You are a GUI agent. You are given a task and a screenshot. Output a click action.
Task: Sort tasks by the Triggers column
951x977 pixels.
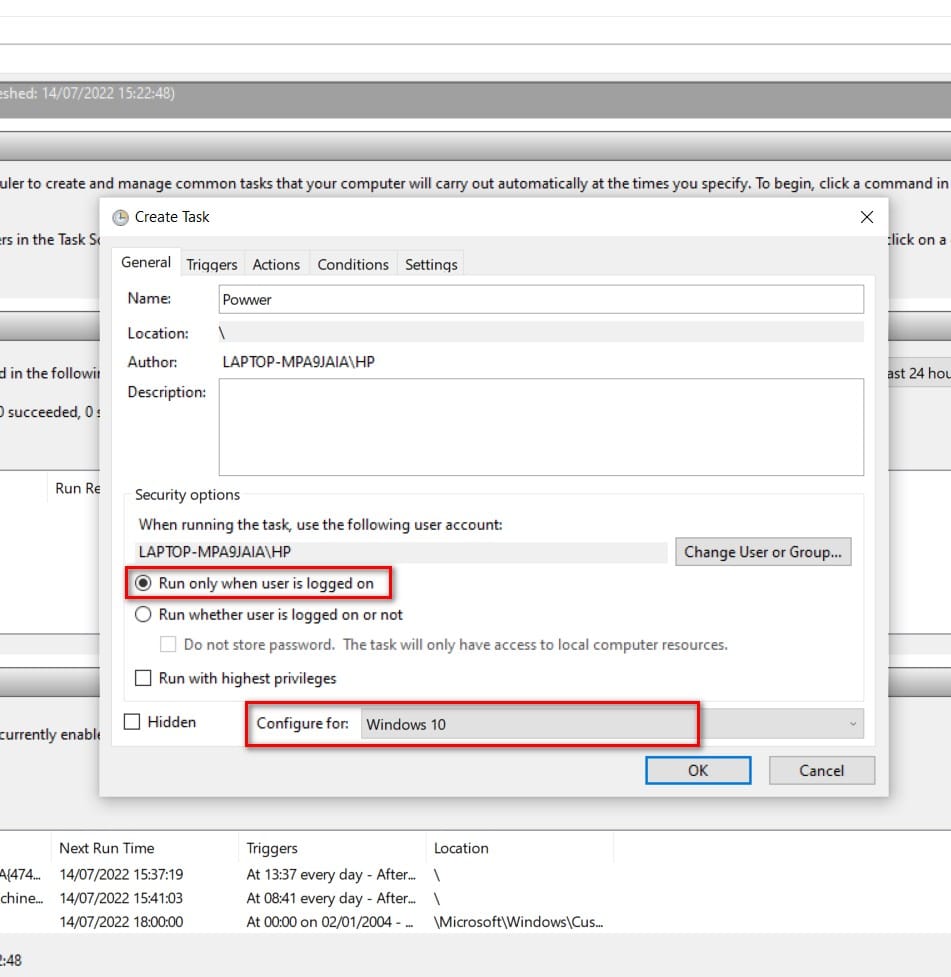(332, 848)
